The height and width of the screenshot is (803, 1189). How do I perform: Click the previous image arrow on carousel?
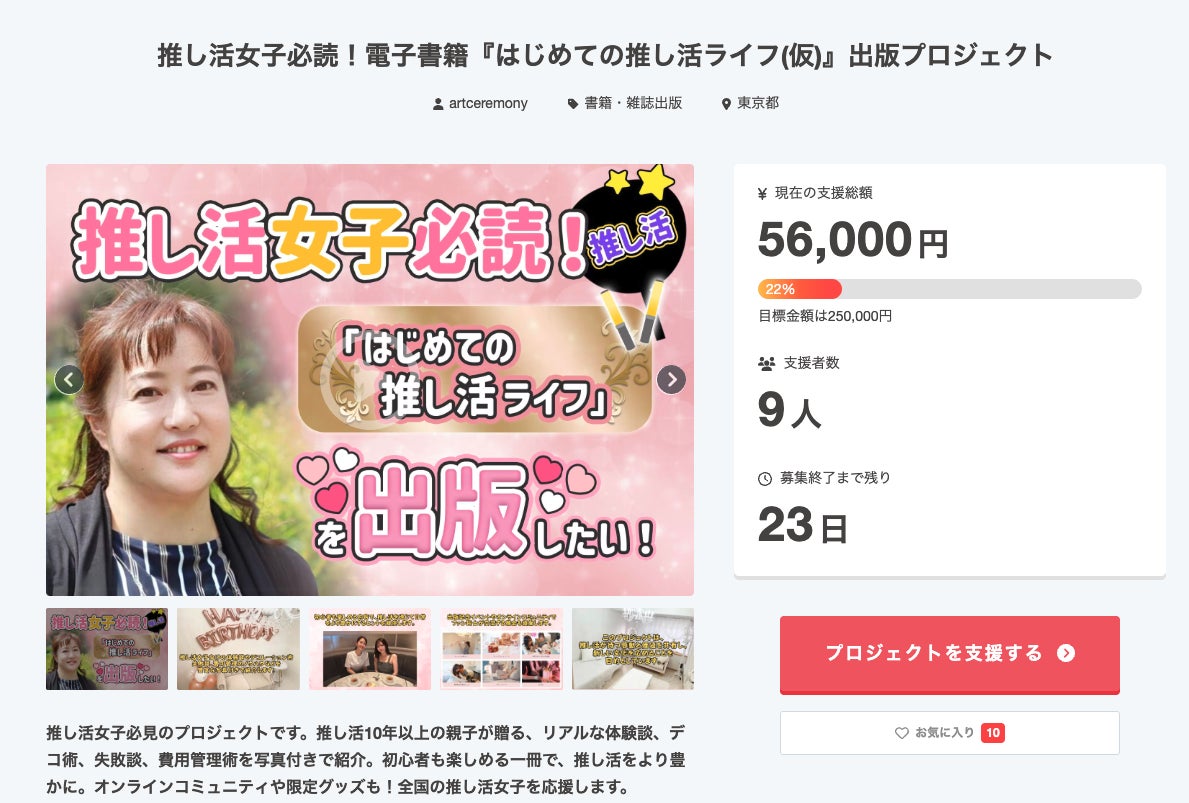point(69,379)
